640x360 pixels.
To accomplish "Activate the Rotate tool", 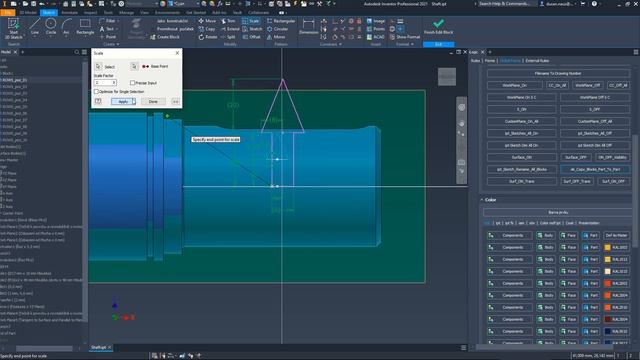I will coord(208,37).
